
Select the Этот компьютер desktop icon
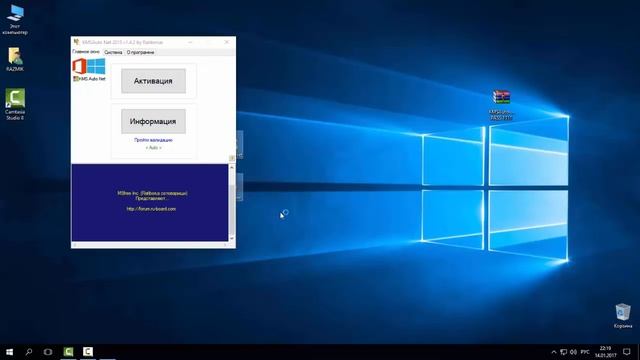click(x=15, y=19)
